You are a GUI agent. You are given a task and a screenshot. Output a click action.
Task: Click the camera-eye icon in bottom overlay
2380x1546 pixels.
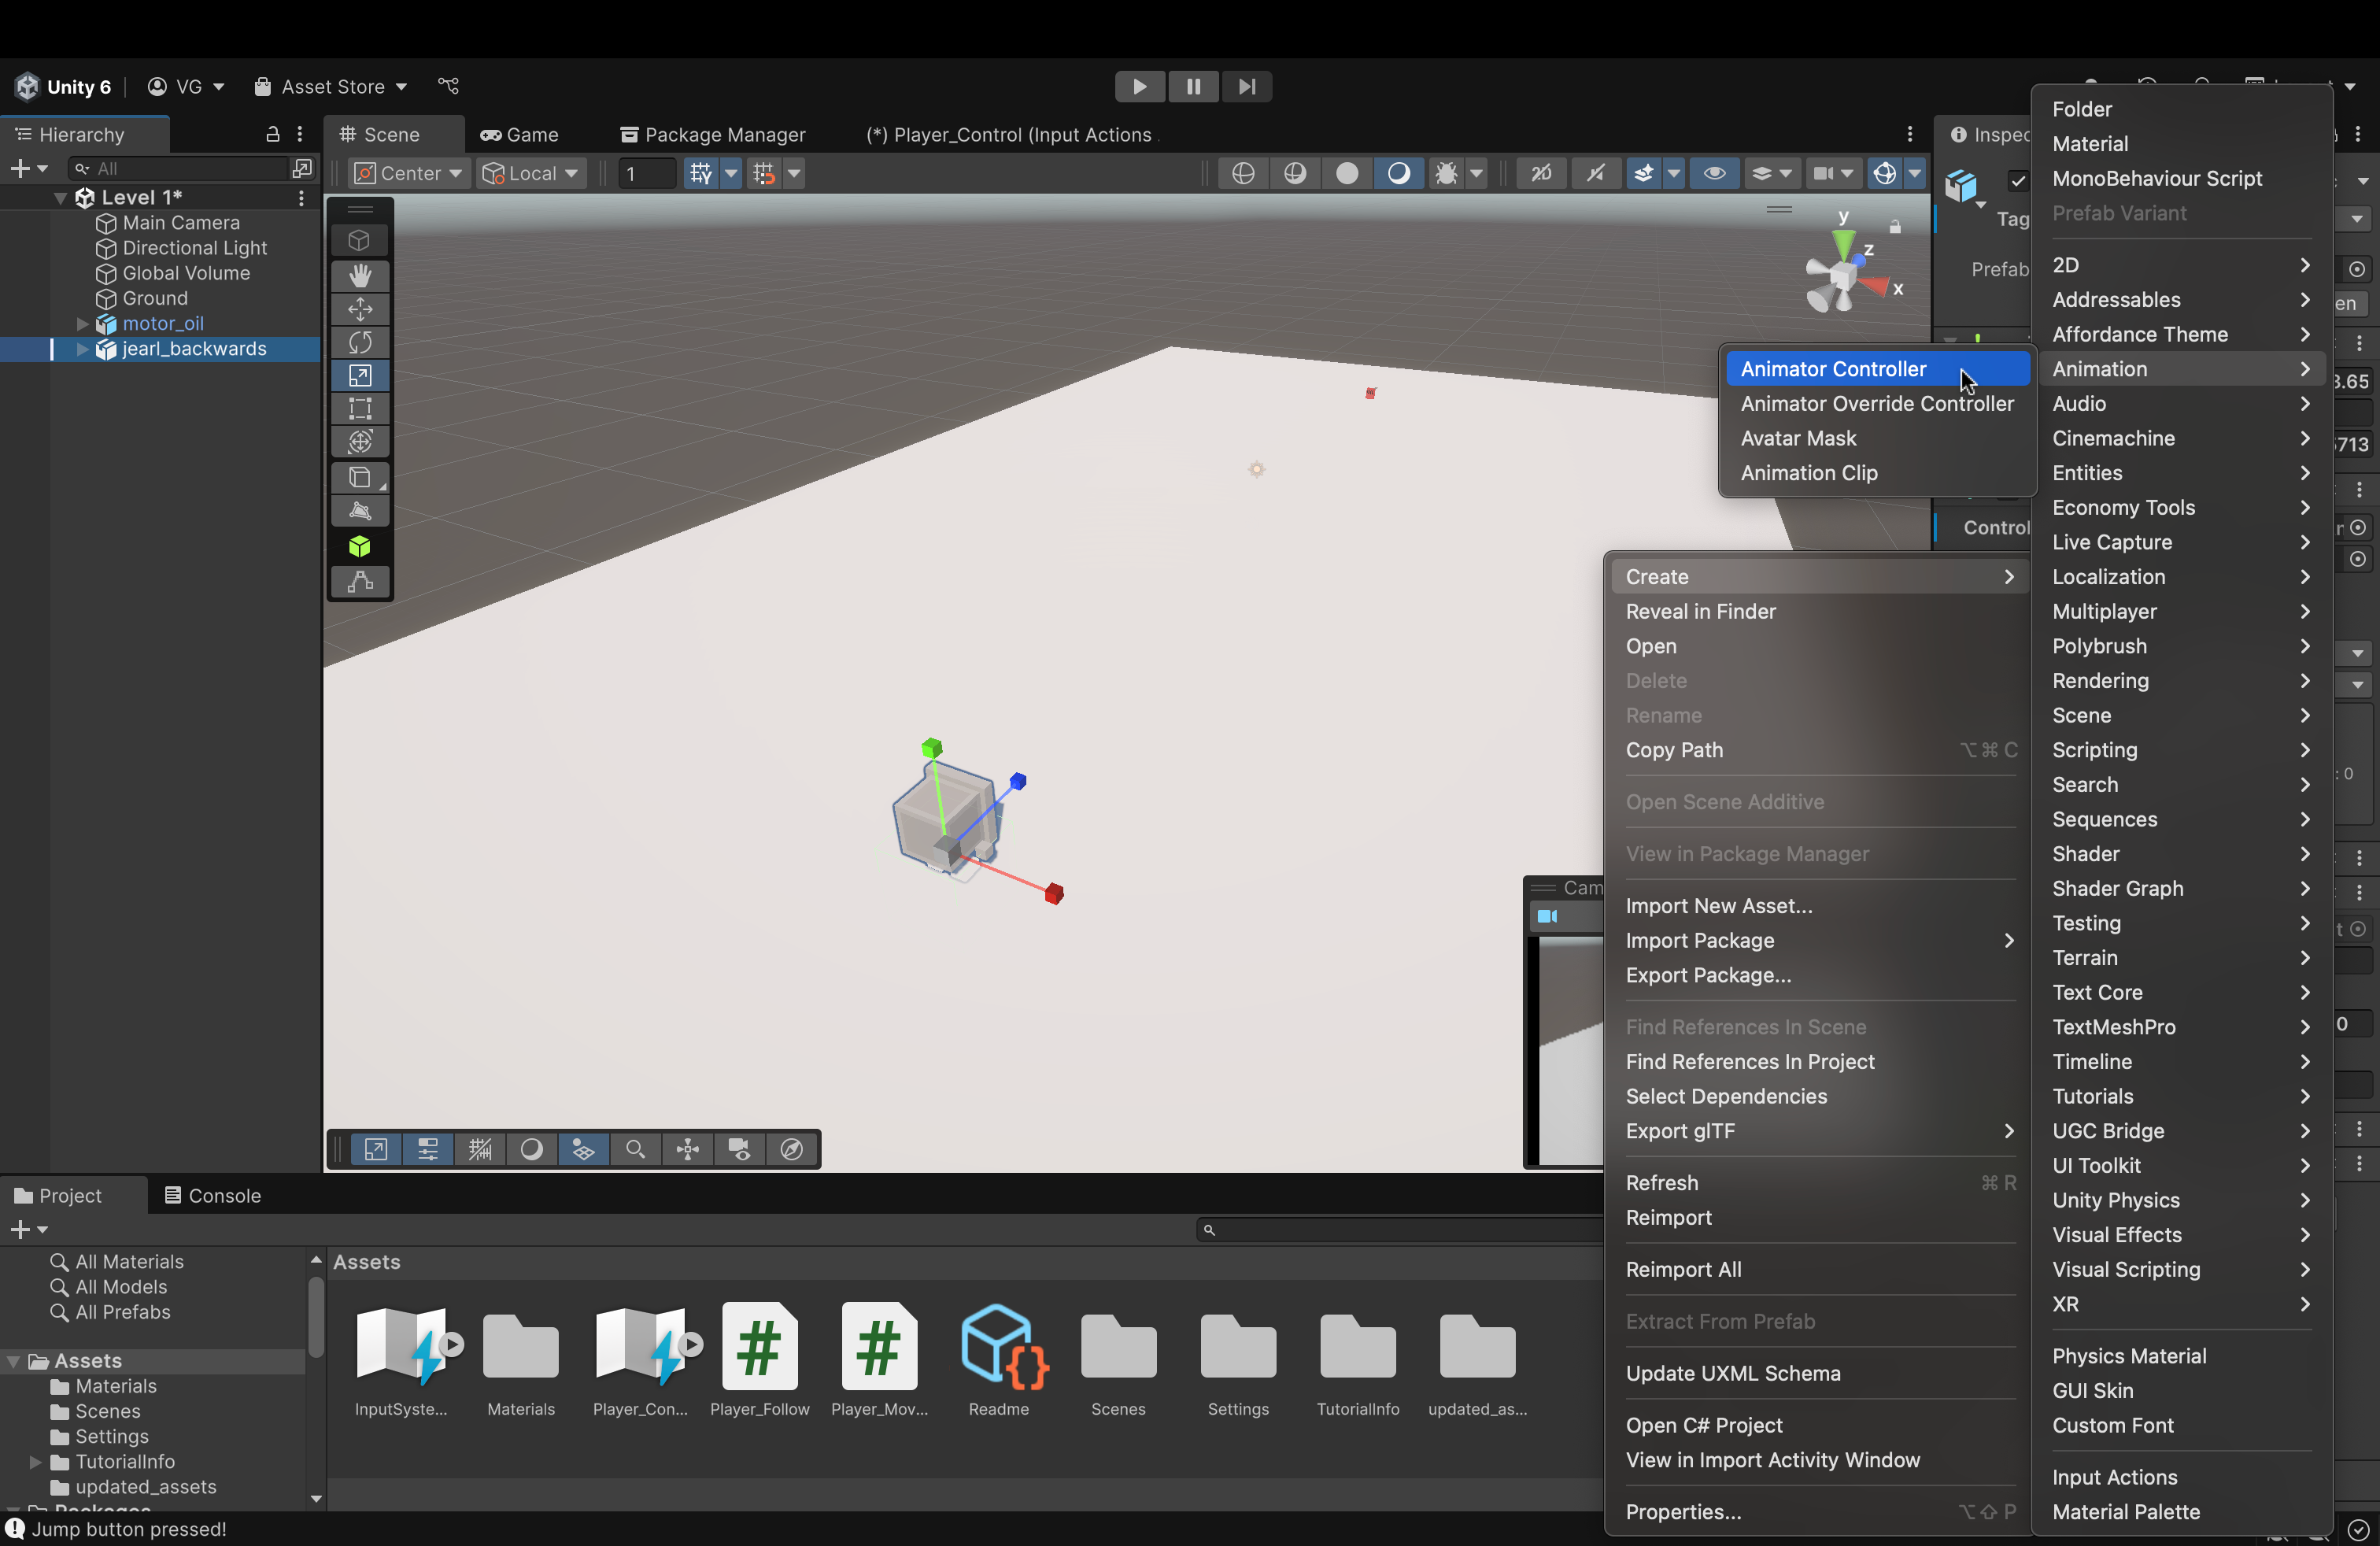(740, 1150)
